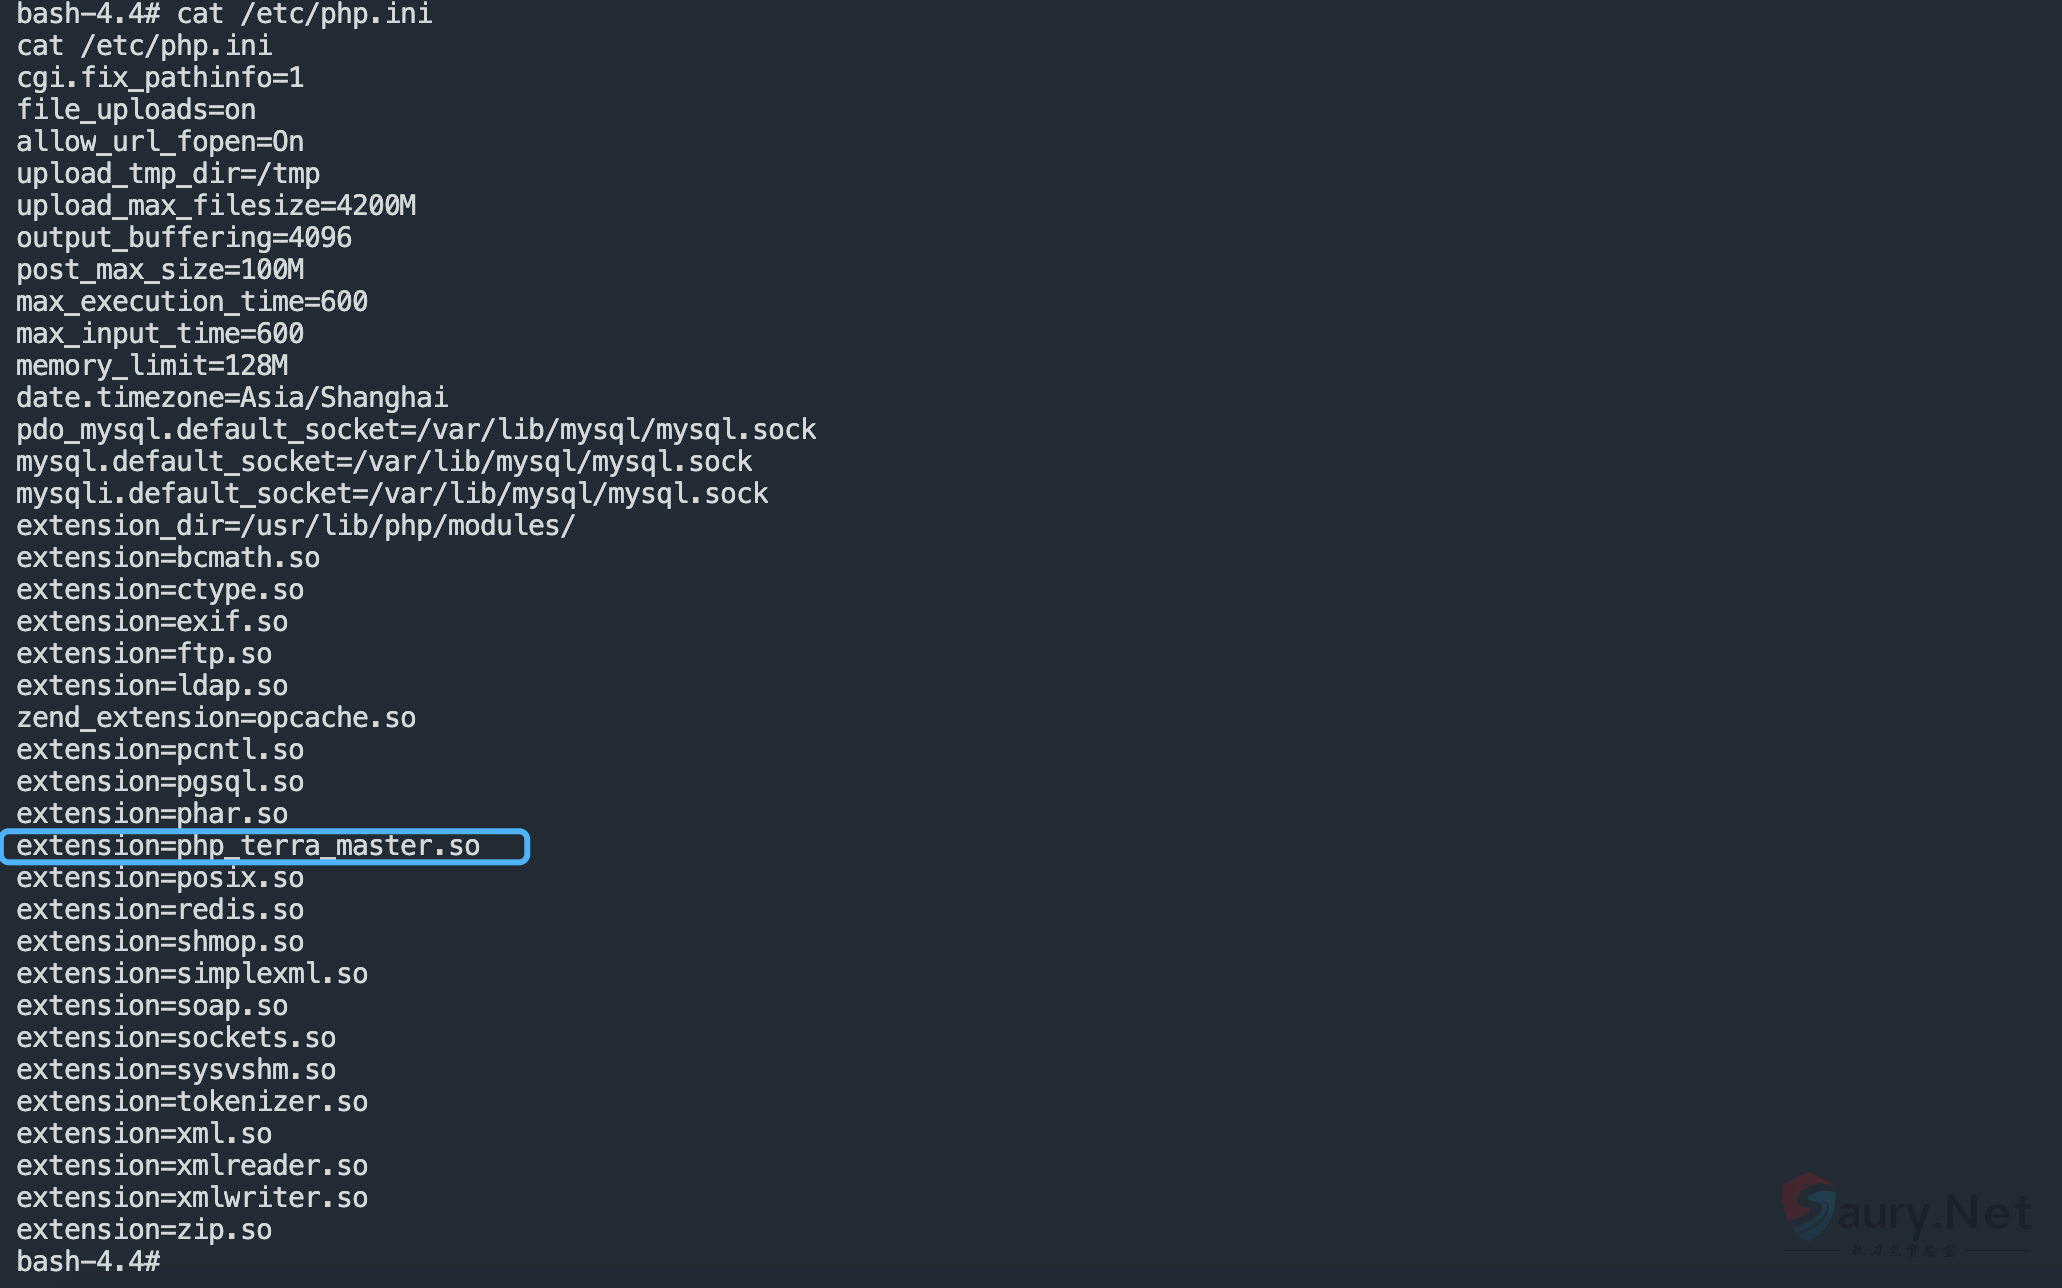Click the extension_dir=/usr/lib/php/modules/ line
The height and width of the screenshot is (1288, 2062).
tap(296, 526)
